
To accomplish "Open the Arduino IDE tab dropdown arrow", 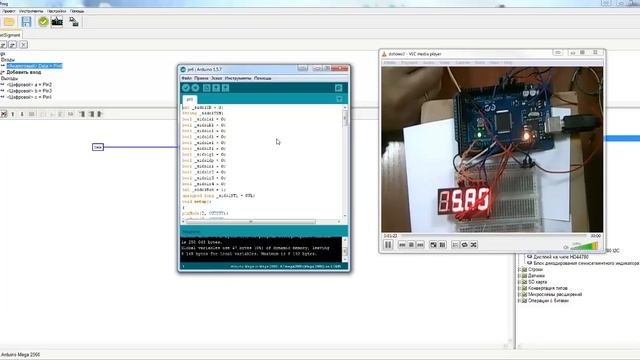I will [x=339, y=99].
